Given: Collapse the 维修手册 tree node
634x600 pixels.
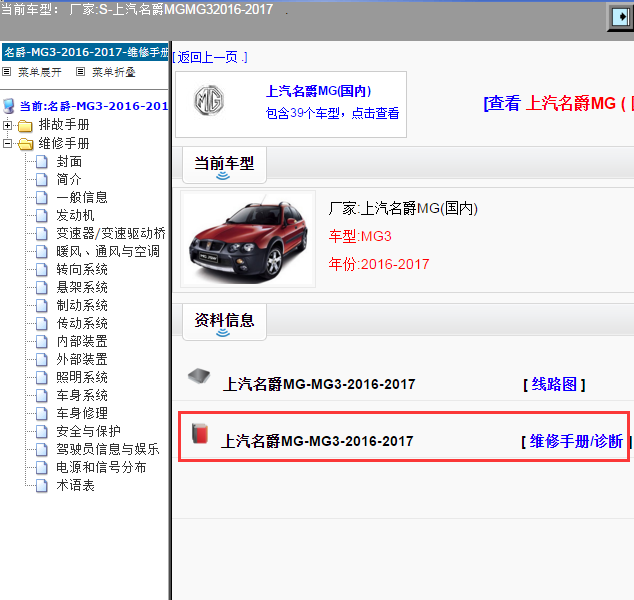Looking at the screenshot, I should point(7,144).
